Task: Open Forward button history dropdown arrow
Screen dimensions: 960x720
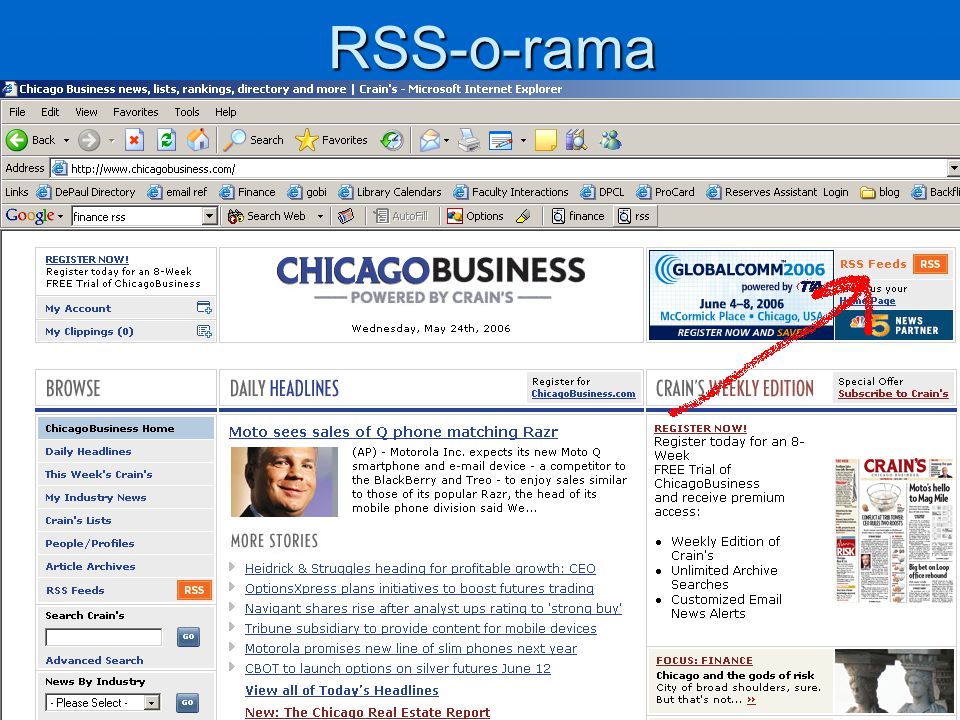Action: pos(111,141)
